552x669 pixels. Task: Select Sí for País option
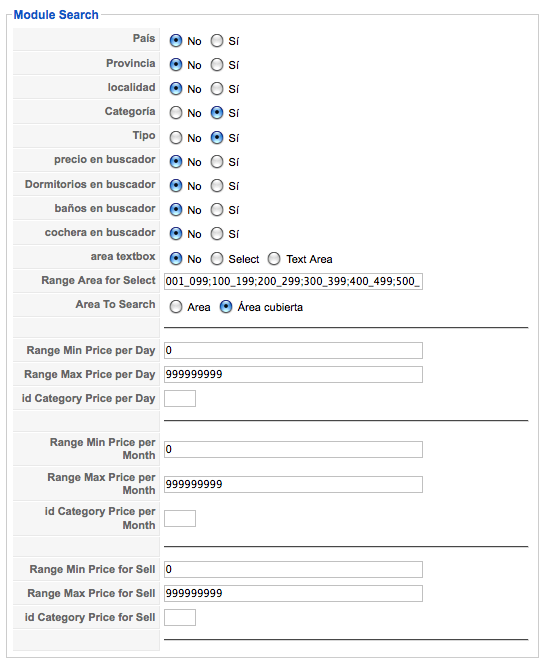click(x=217, y=41)
